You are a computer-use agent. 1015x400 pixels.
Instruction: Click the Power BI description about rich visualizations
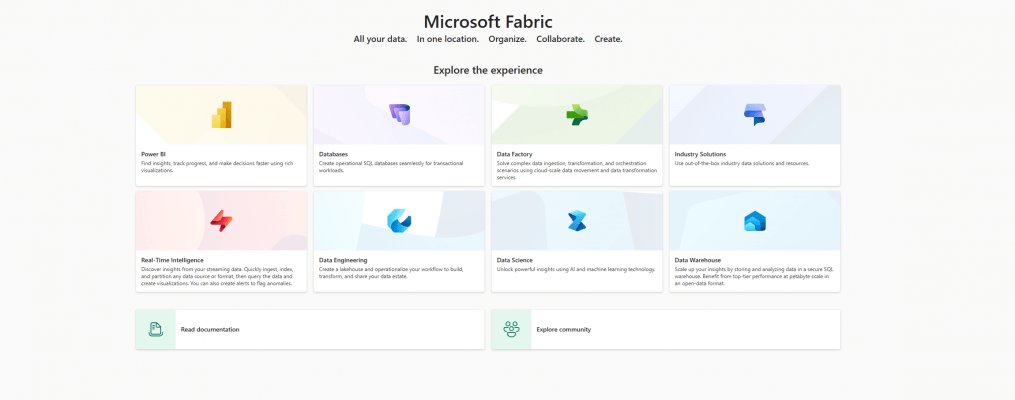coord(217,167)
